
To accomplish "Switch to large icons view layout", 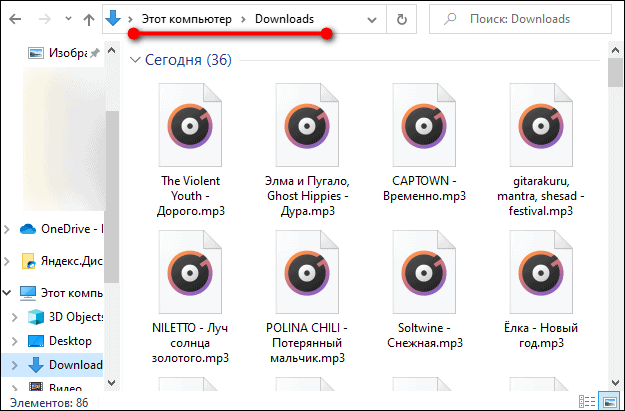I will [x=610, y=402].
